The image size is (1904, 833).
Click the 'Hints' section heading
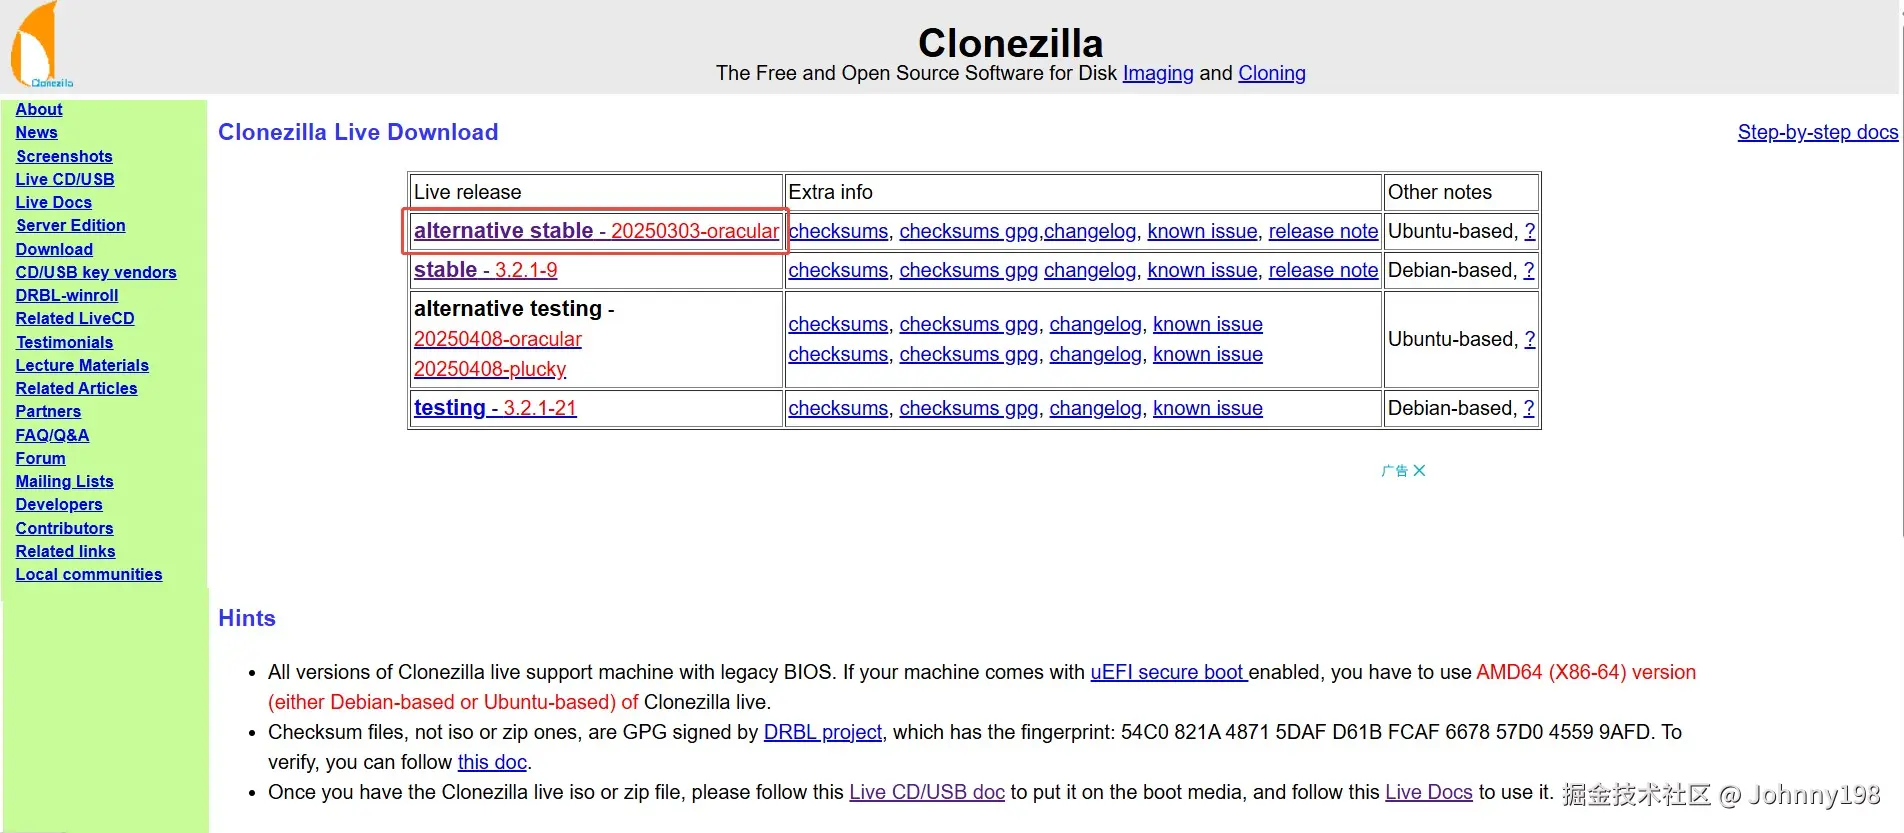point(247,618)
